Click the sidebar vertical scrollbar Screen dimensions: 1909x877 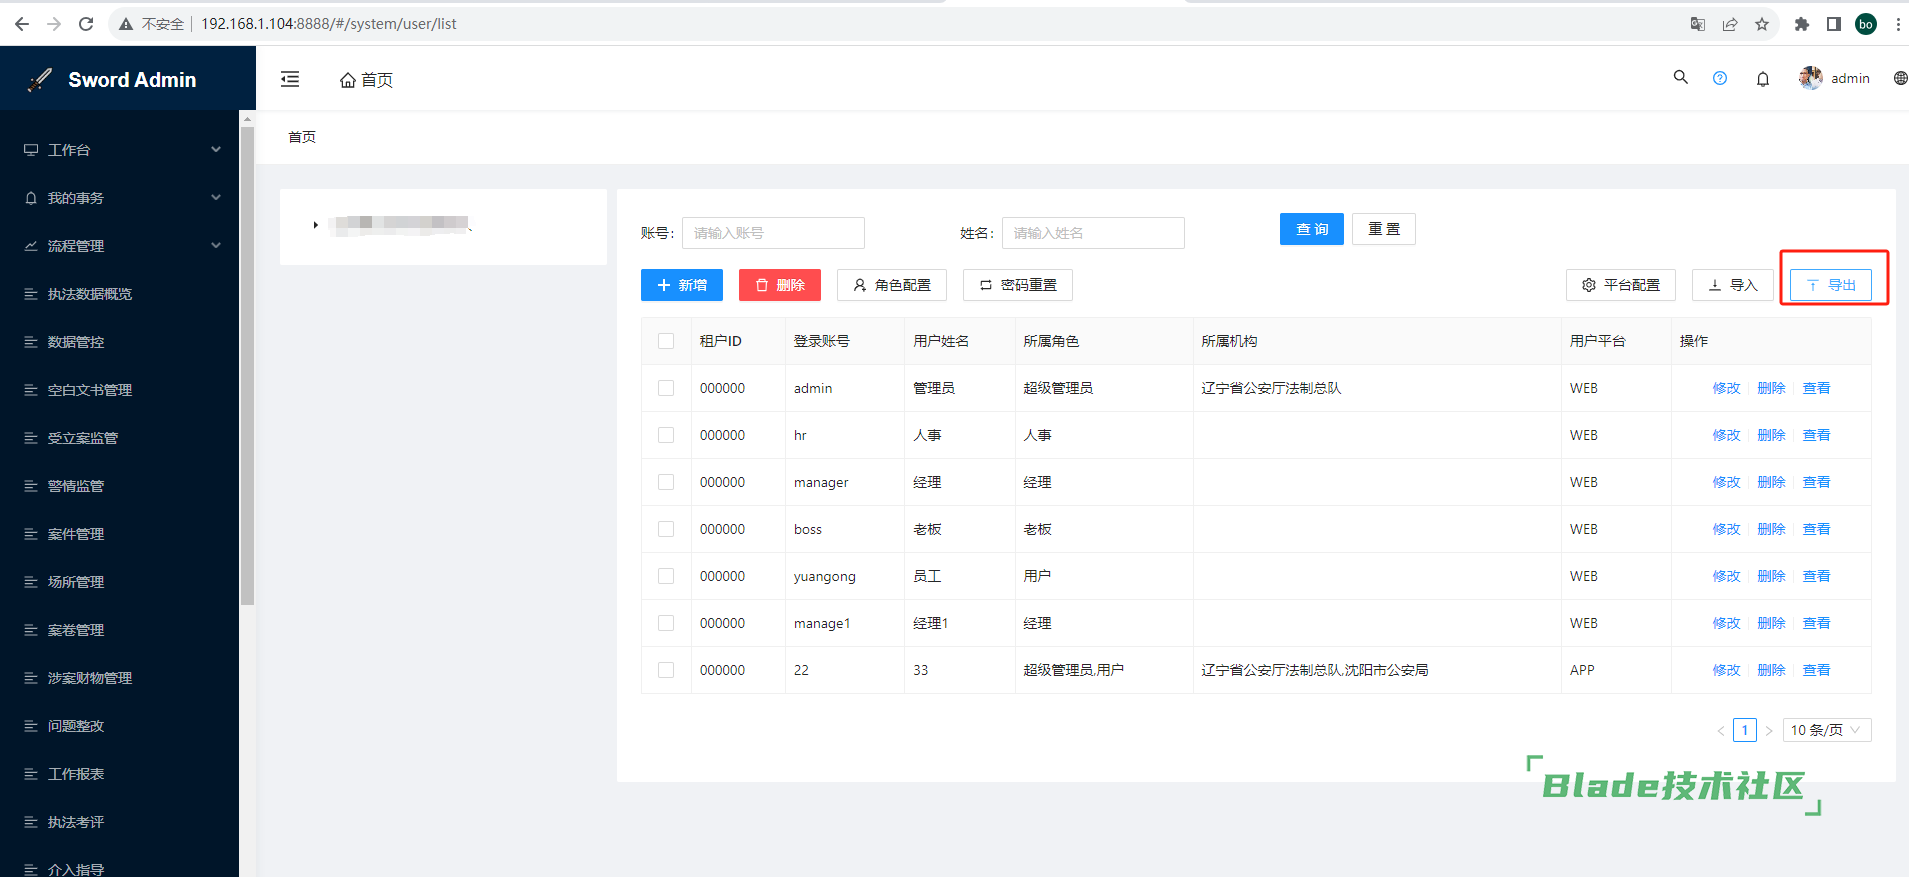(247, 365)
